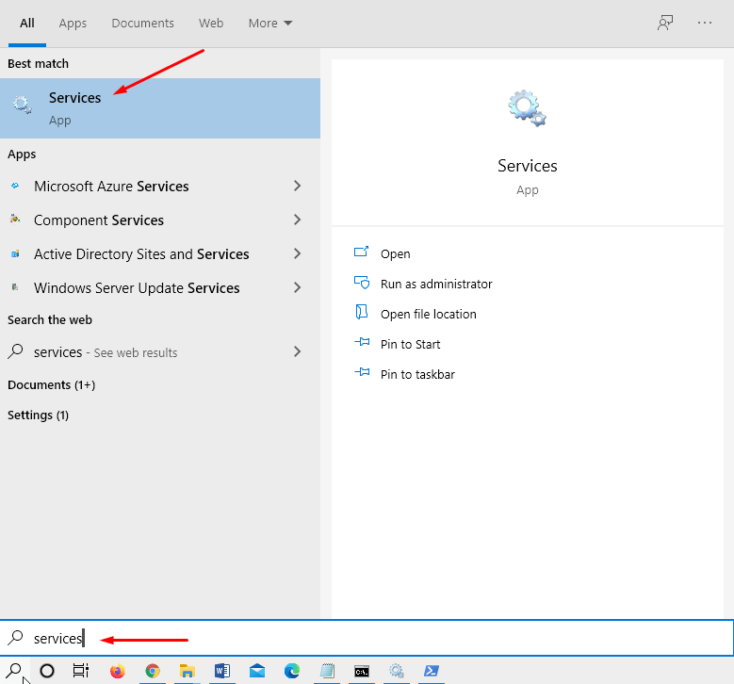Open File Explorer from the taskbar
The height and width of the screenshot is (684, 734).
pyautogui.click(x=187, y=671)
